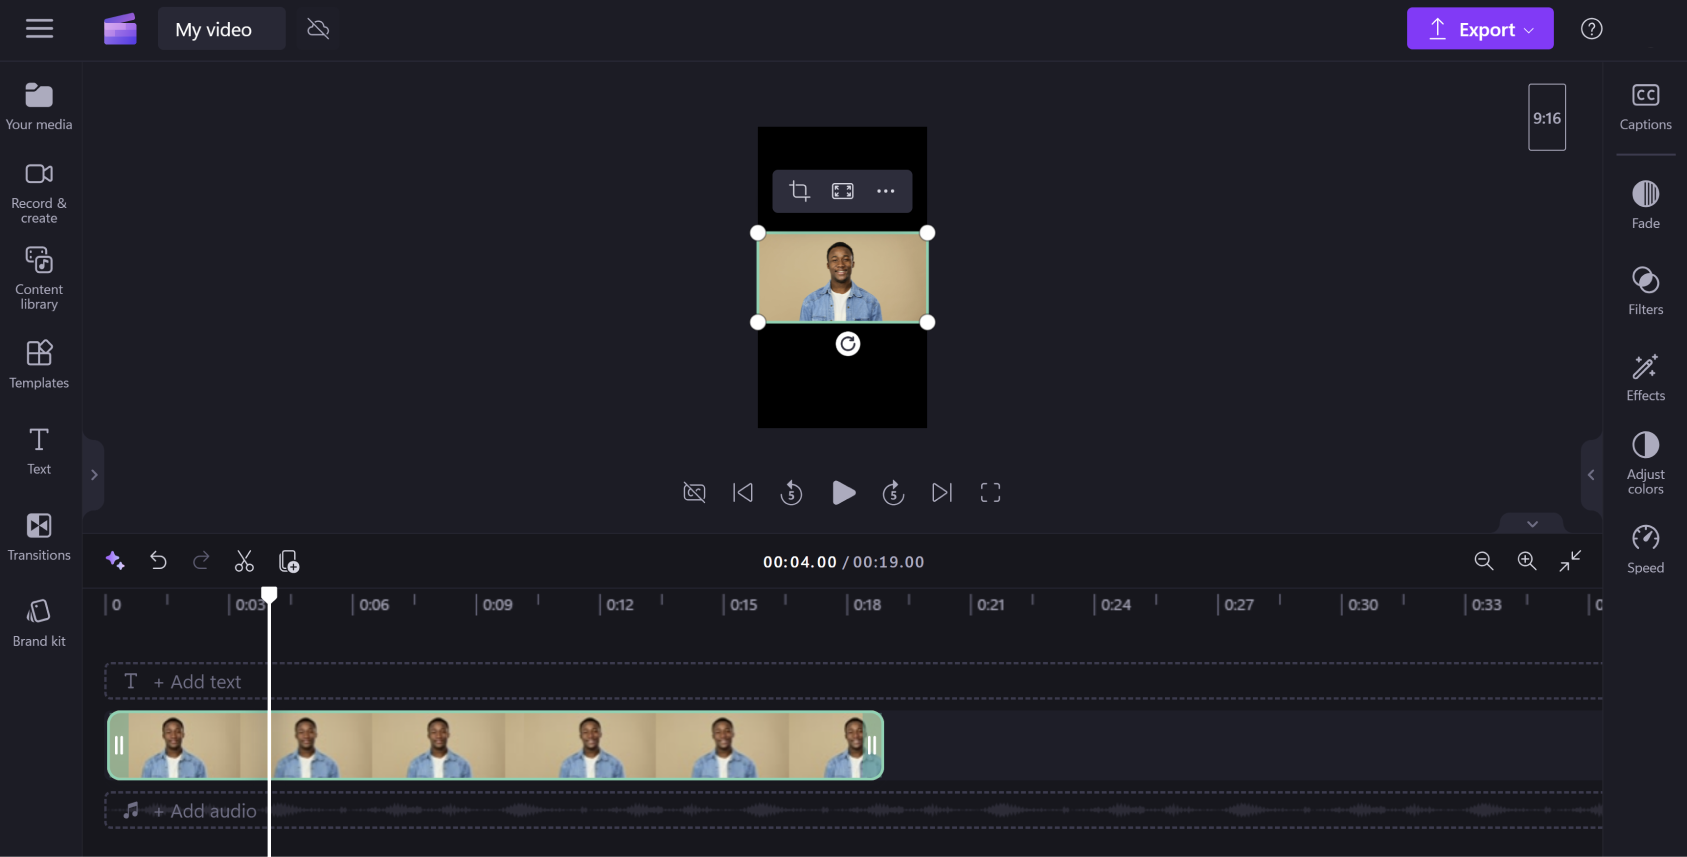The height and width of the screenshot is (857, 1687).
Task: Click the clip's left trim handle
Action: (118, 745)
